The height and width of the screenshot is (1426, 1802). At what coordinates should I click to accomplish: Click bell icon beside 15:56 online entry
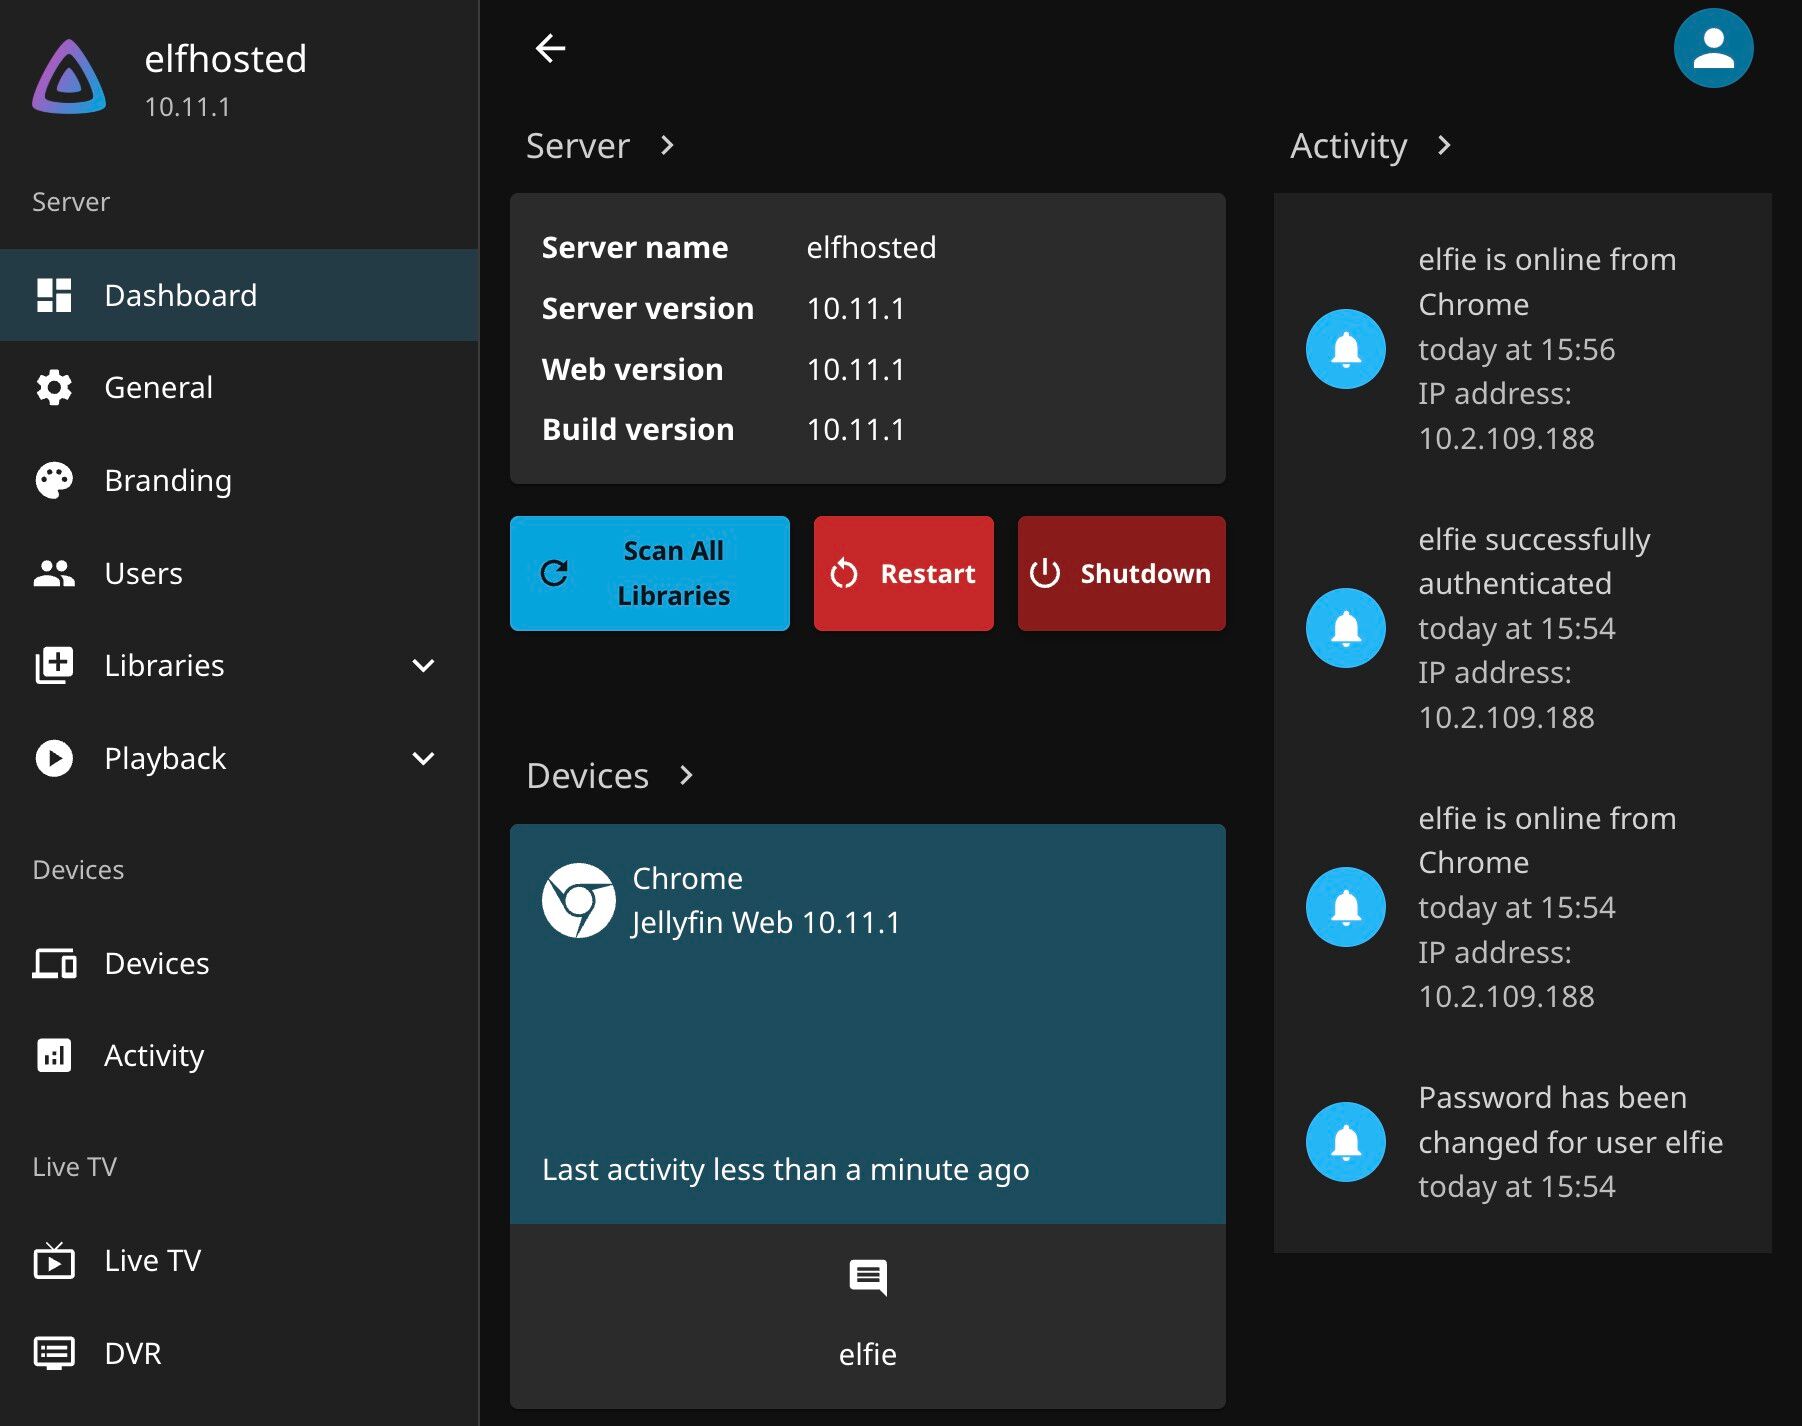click(1346, 349)
